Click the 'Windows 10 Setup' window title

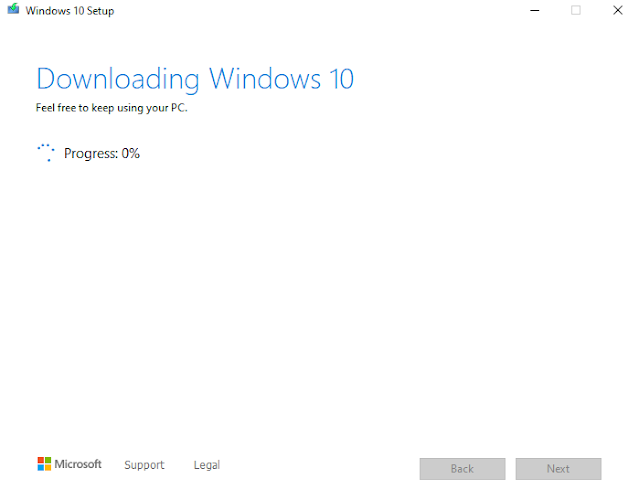[70, 11]
